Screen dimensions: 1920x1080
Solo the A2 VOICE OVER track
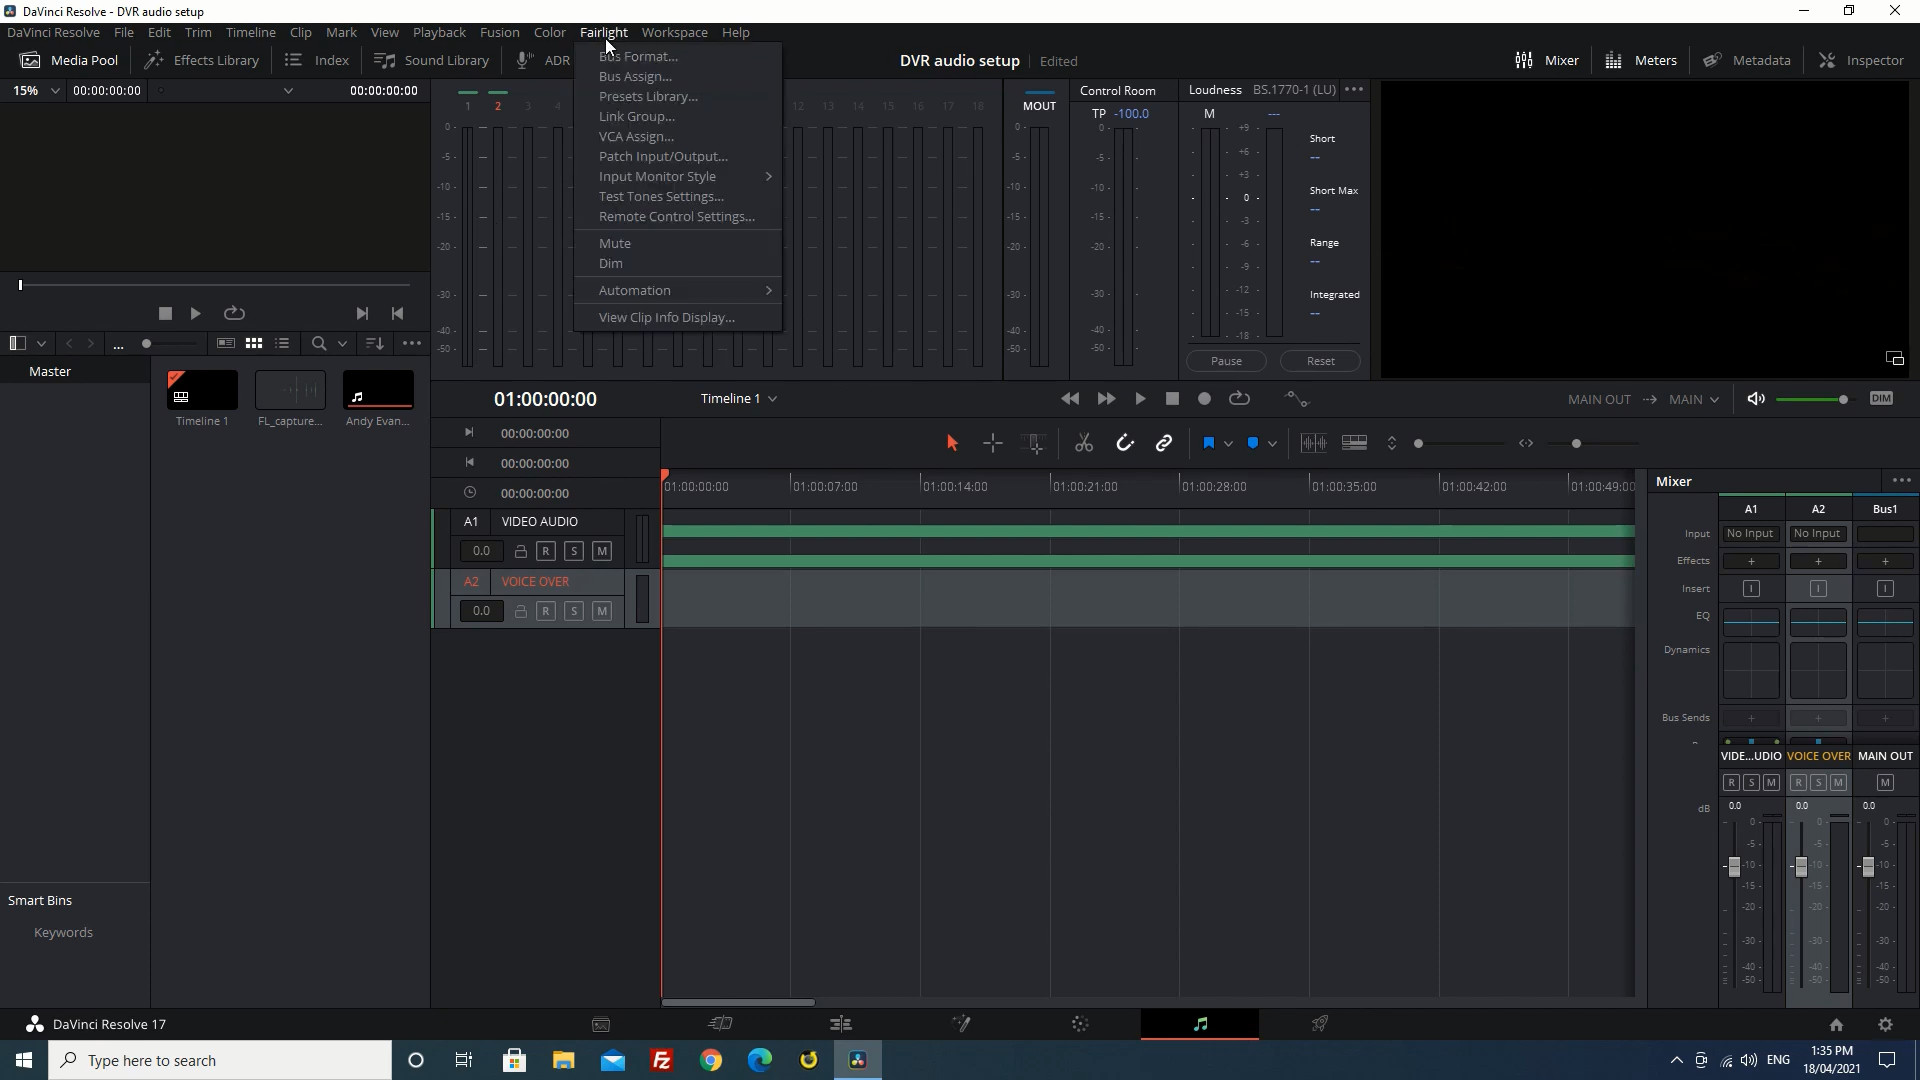click(x=574, y=611)
